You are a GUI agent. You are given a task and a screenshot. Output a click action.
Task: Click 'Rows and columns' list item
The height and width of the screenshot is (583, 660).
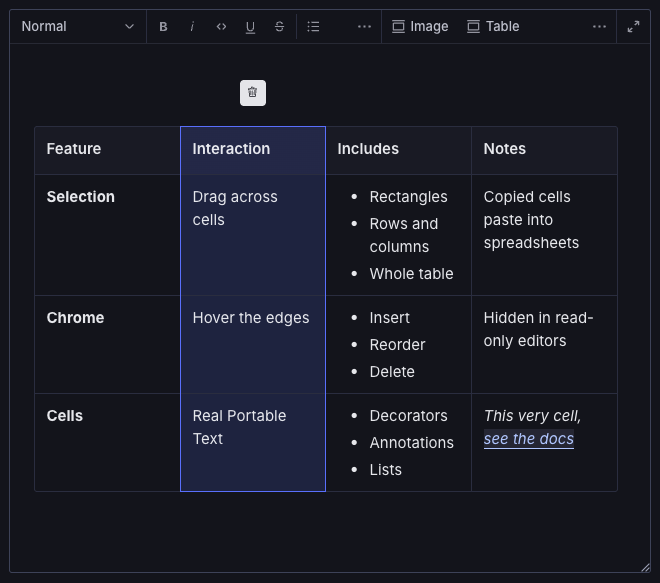[x=404, y=235]
